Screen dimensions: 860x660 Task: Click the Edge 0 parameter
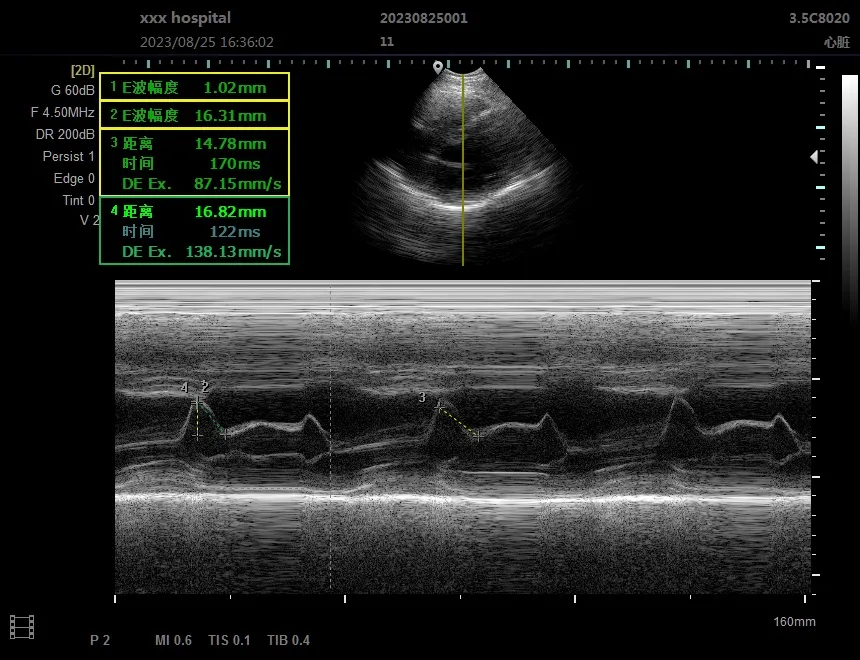pyautogui.click(x=74, y=178)
